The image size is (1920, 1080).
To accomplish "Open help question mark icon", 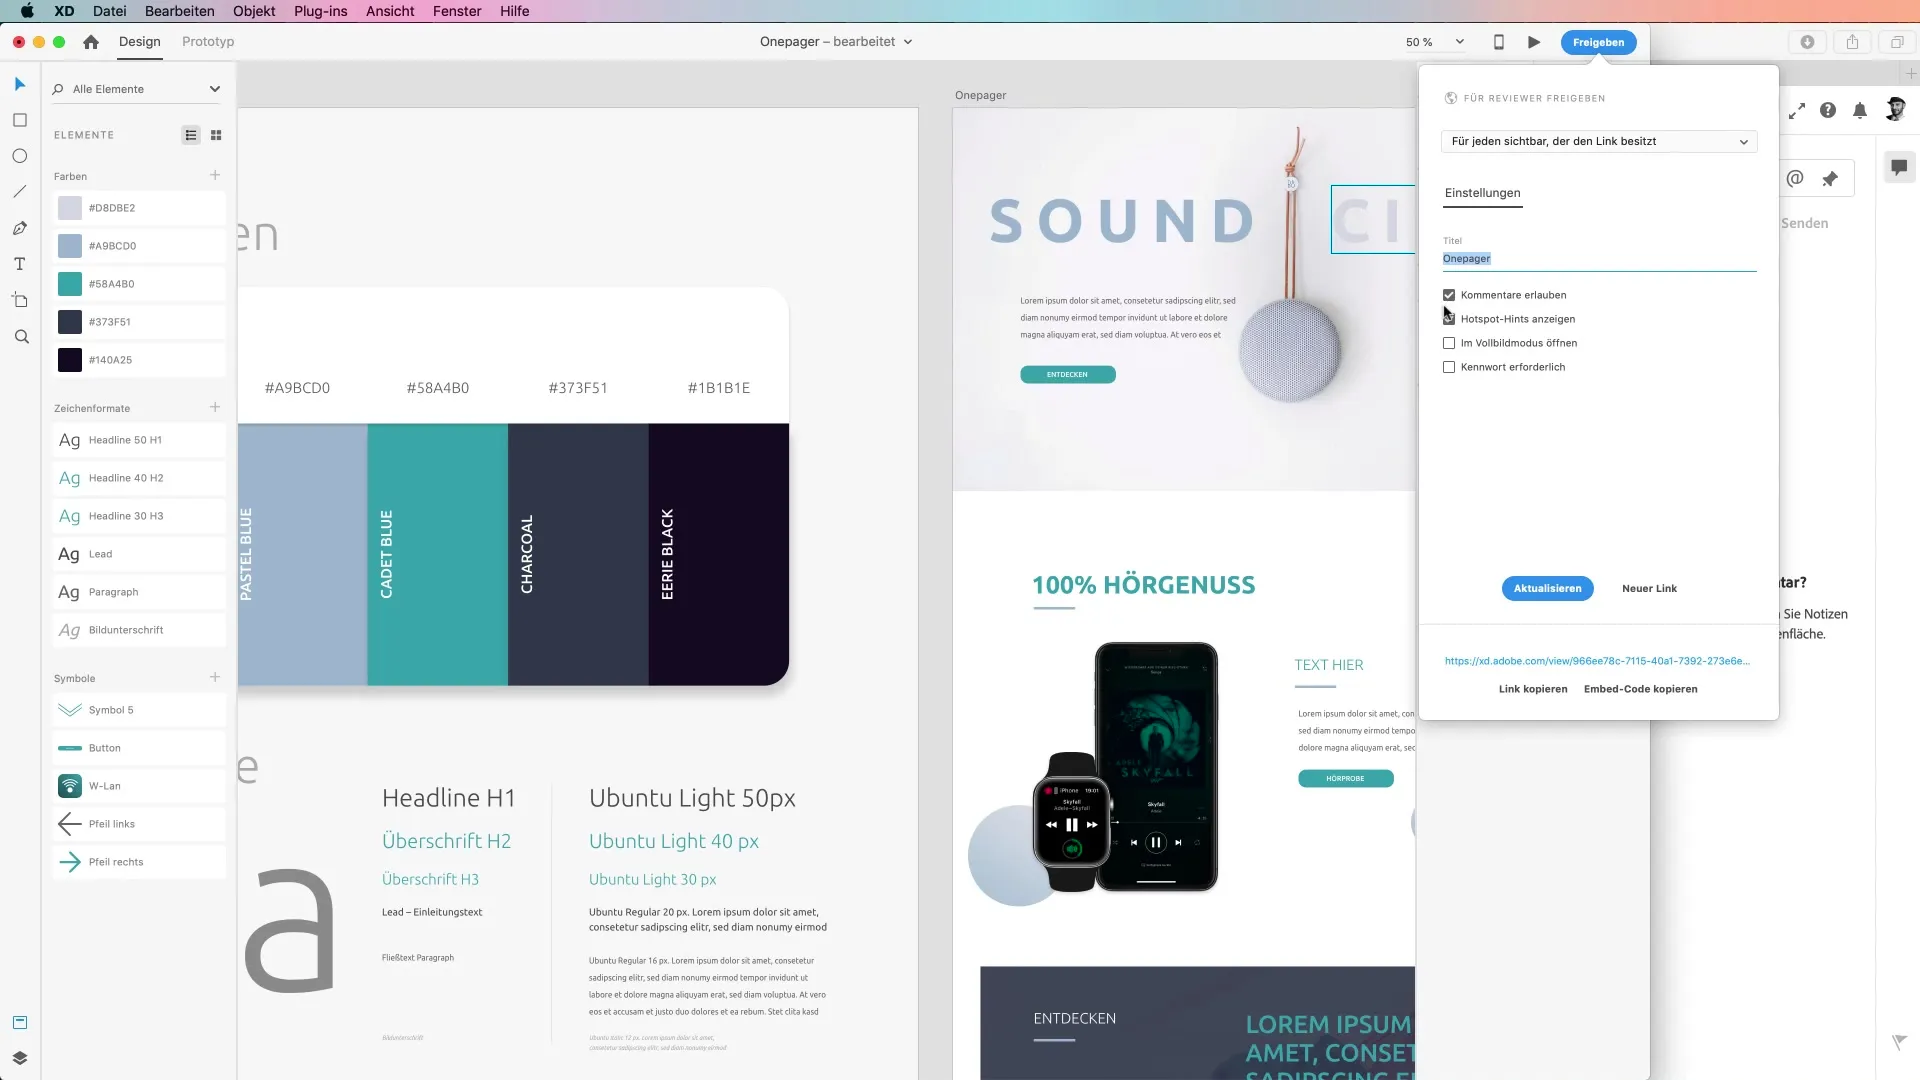I will (x=1828, y=110).
